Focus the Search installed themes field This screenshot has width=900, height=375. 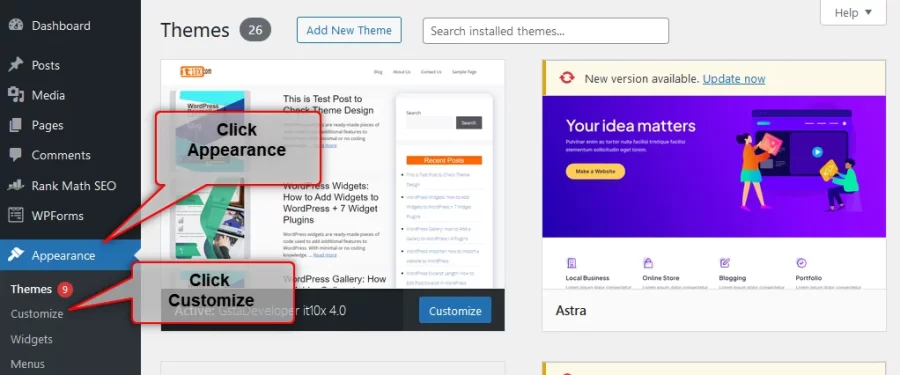click(x=546, y=30)
